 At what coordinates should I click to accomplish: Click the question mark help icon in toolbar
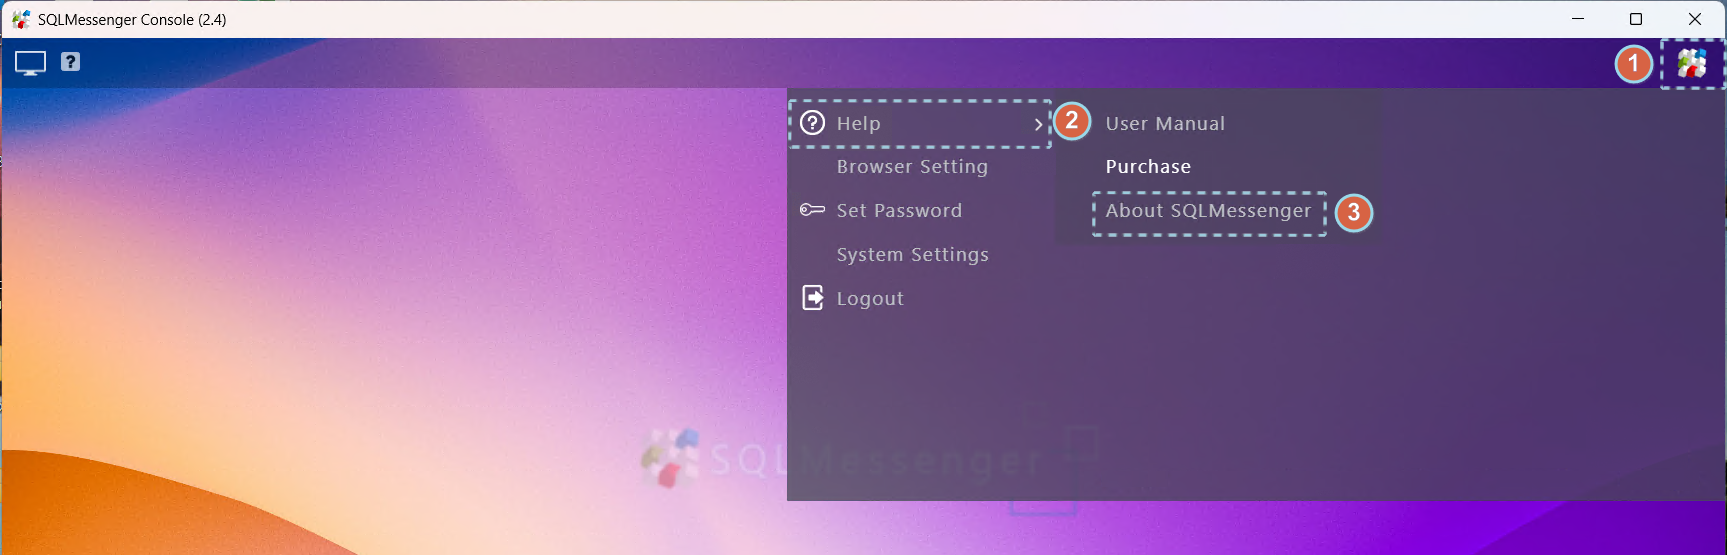(70, 62)
